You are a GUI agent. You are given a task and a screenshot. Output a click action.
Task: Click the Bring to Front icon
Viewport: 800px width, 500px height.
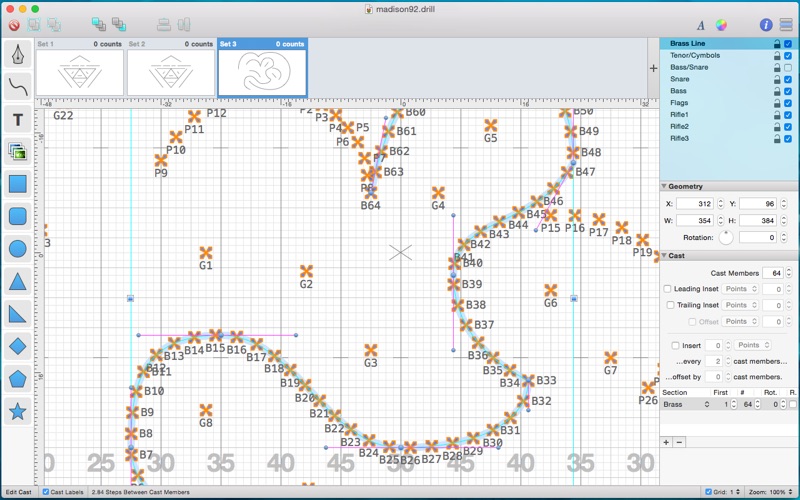pyautogui.click(x=98, y=24)
